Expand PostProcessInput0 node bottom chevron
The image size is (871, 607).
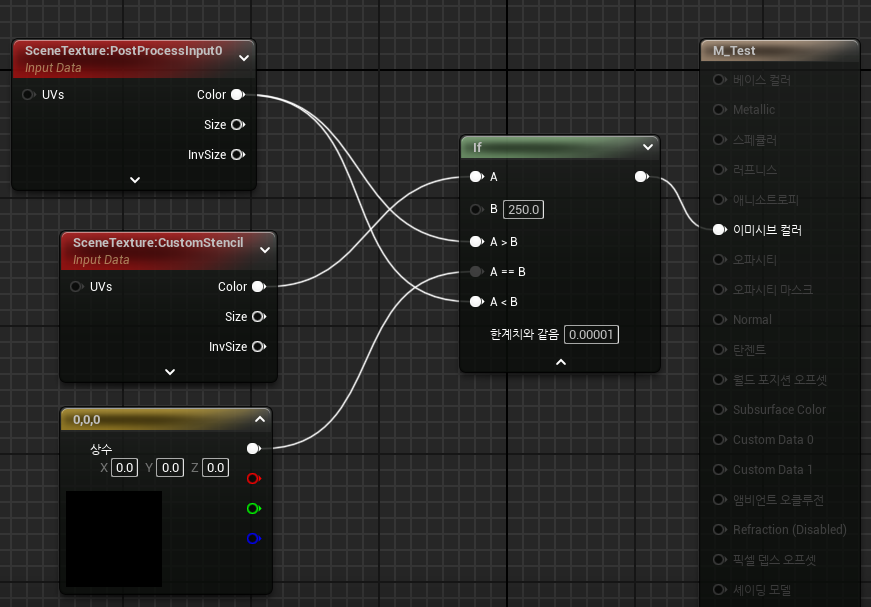click(x=135, y=179)
